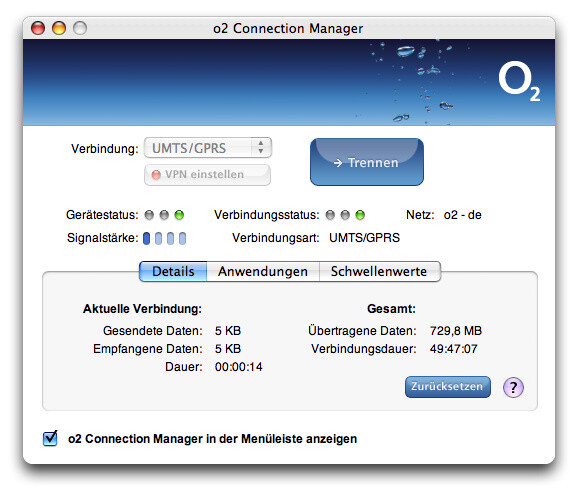
Task: Click the first grey Gerätestatus indicator
Action: click(149, 215)
